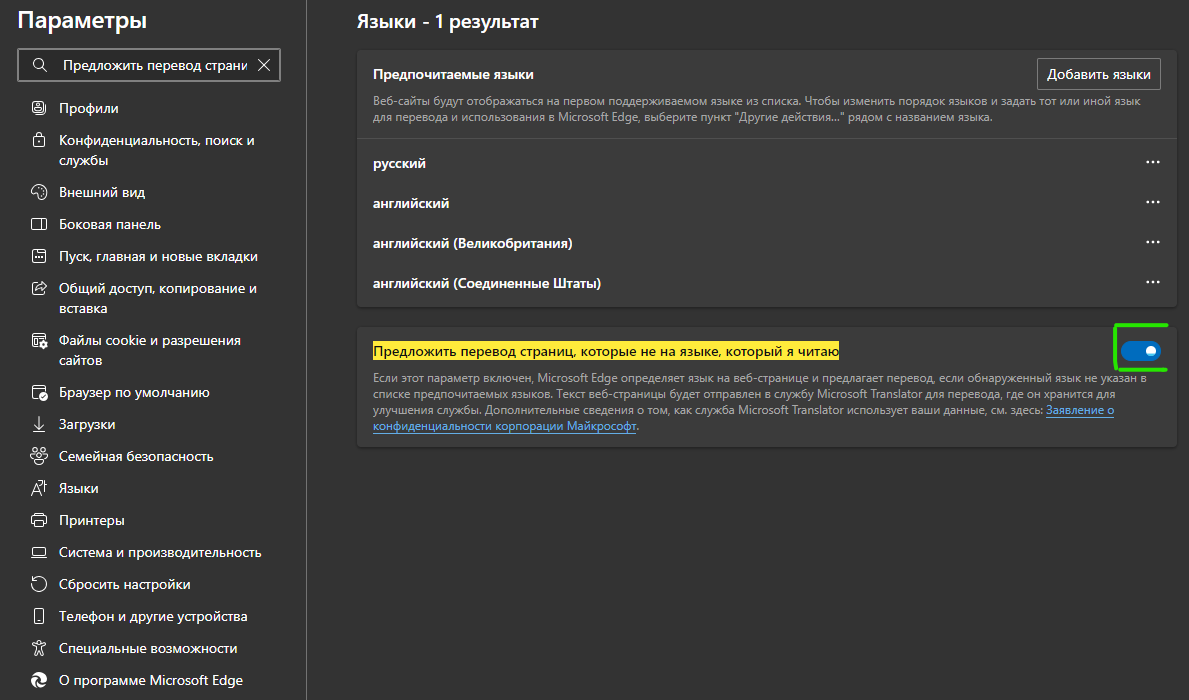Click the Добавить языки button
Image resolution: width=1189 pixels, height=700 pixels.
1099,74
